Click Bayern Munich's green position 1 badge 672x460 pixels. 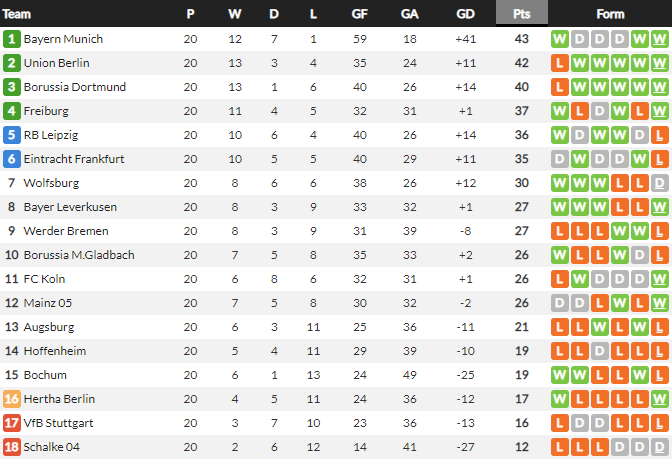pyautogui.click(x=11, y=39)
